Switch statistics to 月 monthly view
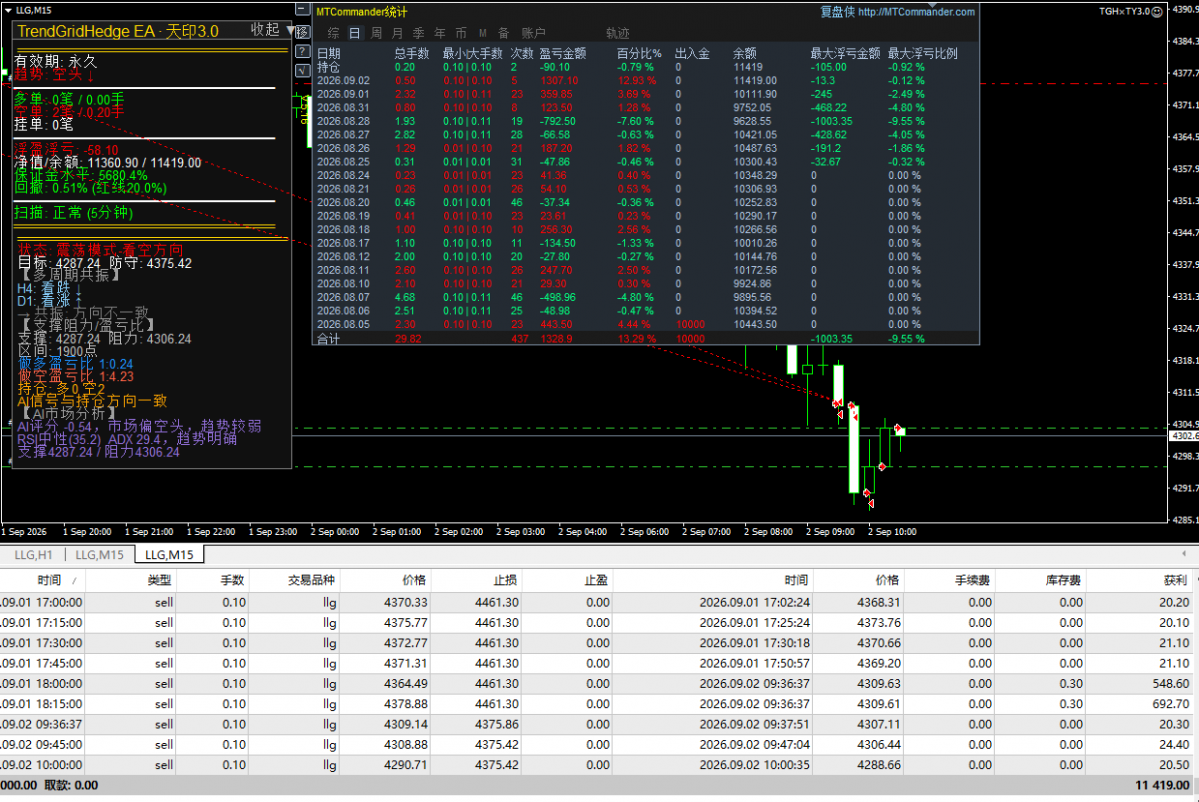The height and width of the screenshot is (802, 1199). click(x=397, y=33)
